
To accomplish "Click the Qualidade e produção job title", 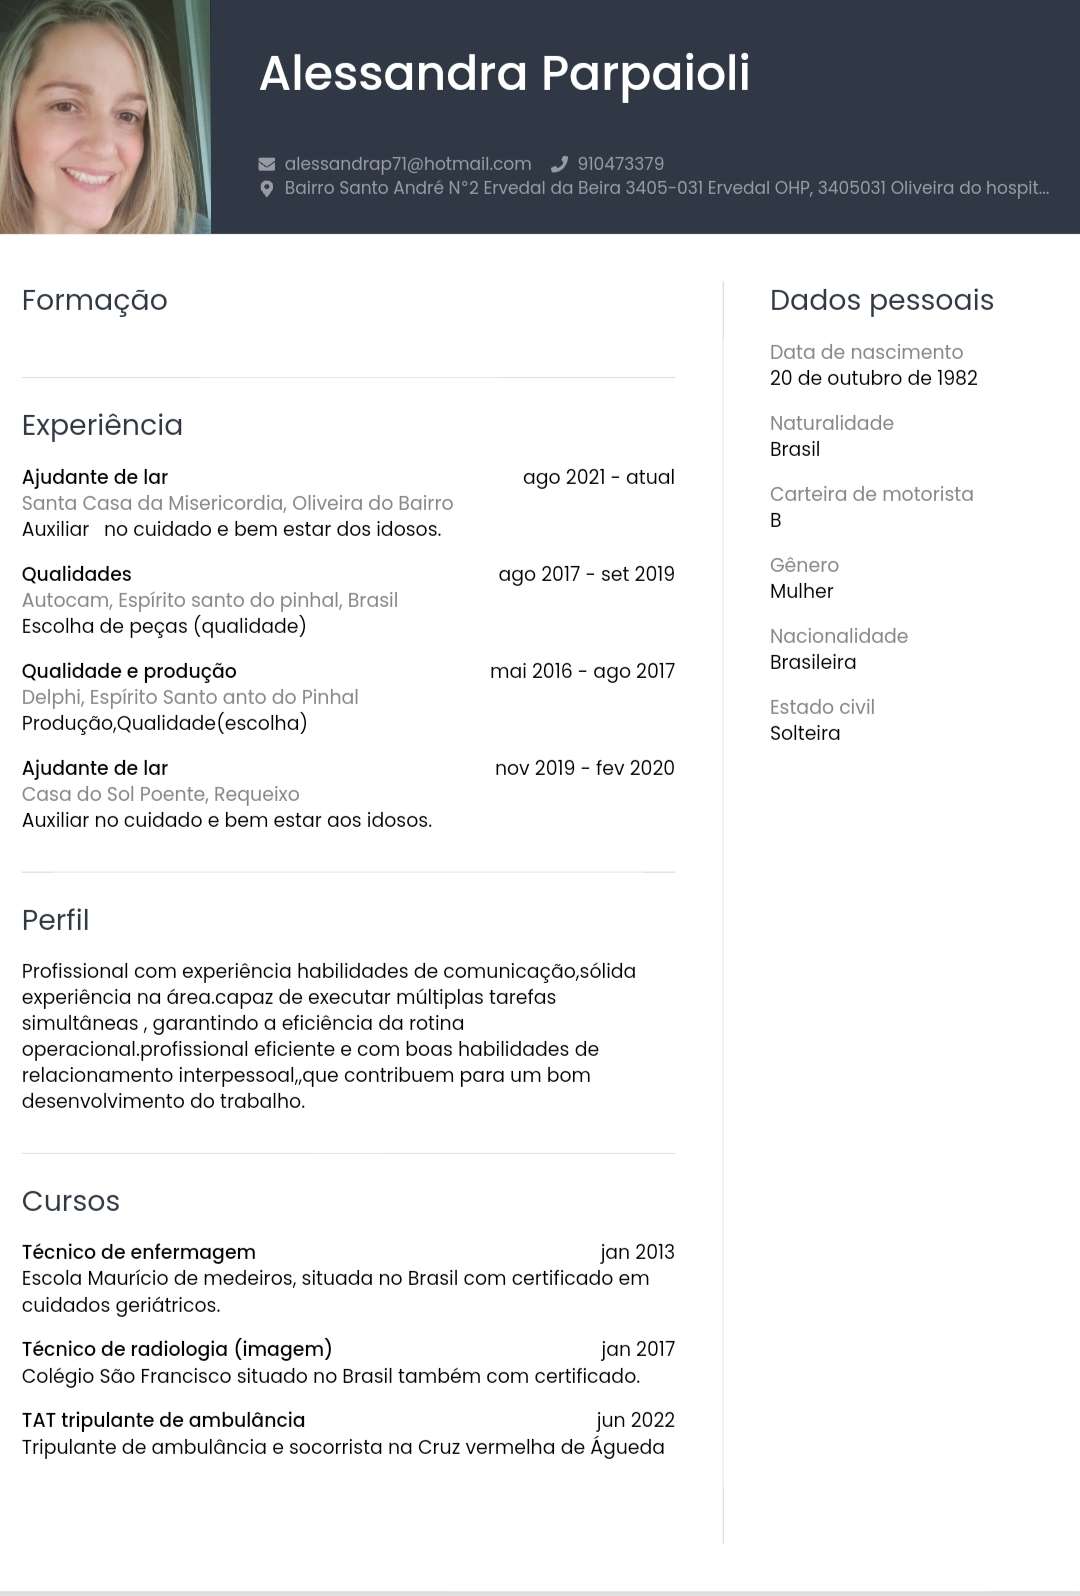I will coord(130,671).
